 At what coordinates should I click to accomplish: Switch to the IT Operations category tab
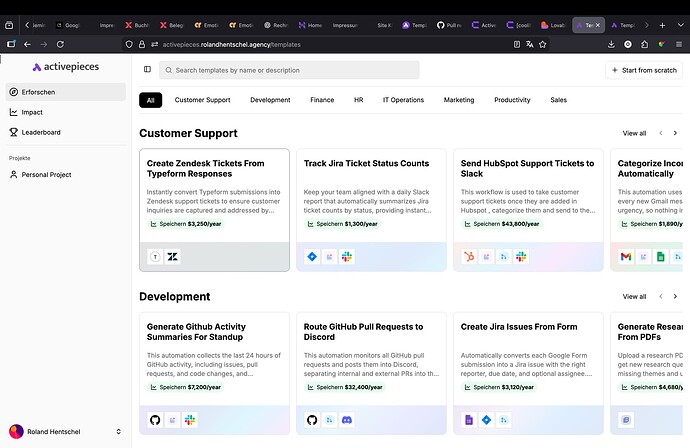point(404,100)
